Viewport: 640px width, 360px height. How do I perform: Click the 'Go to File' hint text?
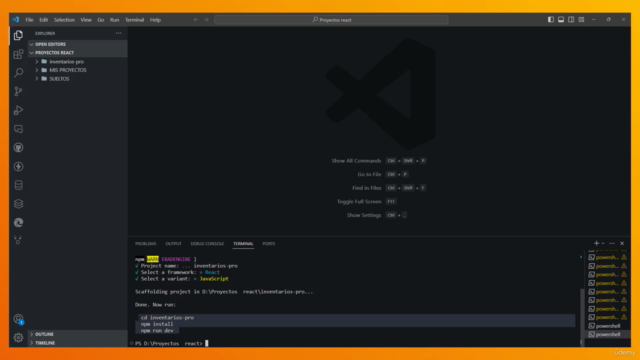[369, 174]
